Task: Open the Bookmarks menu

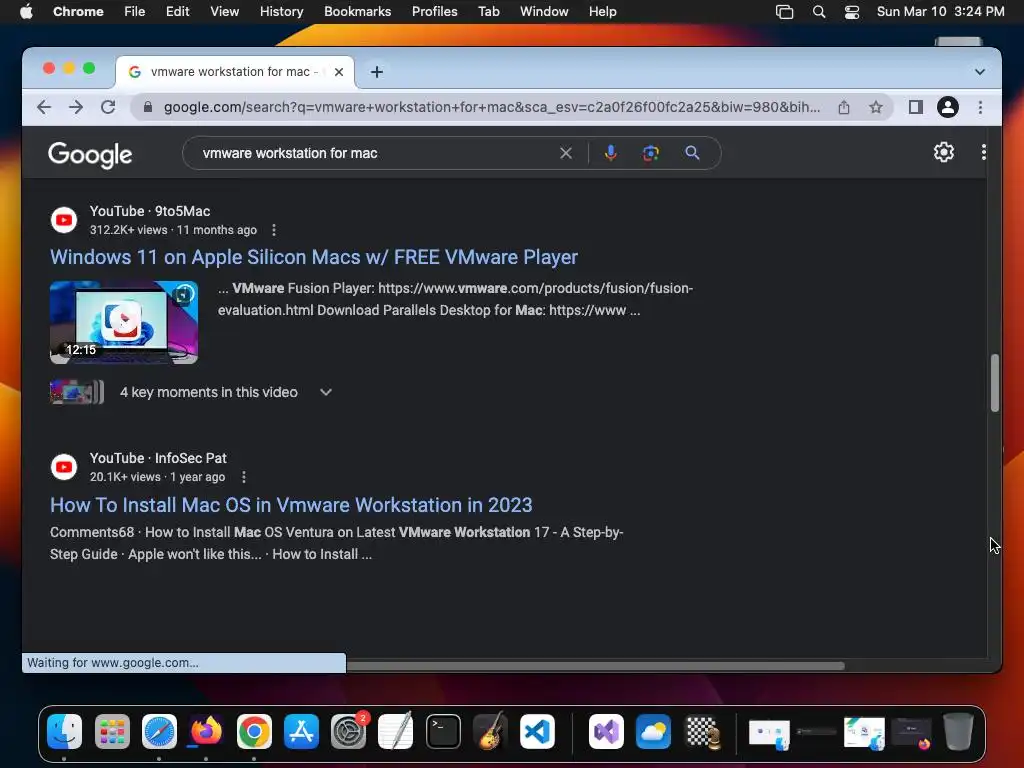Action: [357, 12]
